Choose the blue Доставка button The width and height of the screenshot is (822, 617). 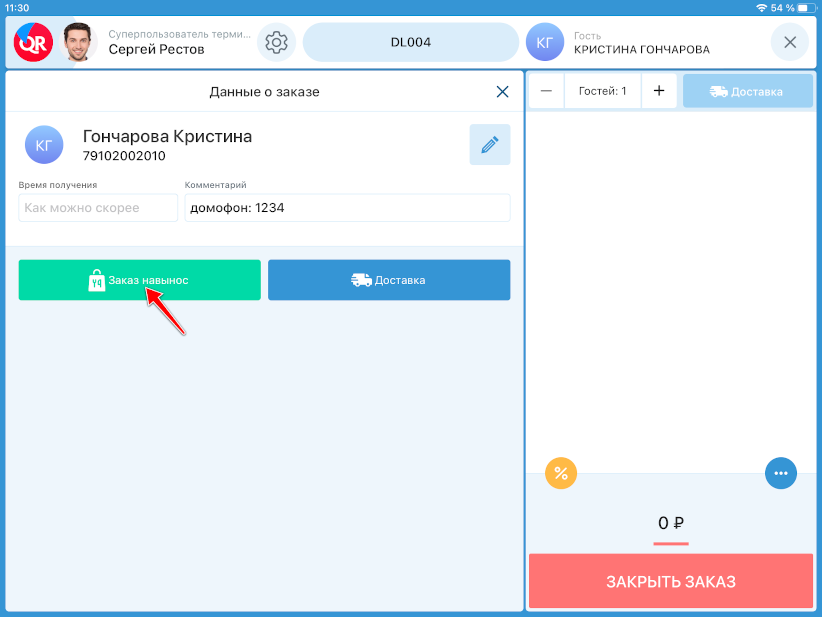[x=389, y=280]
